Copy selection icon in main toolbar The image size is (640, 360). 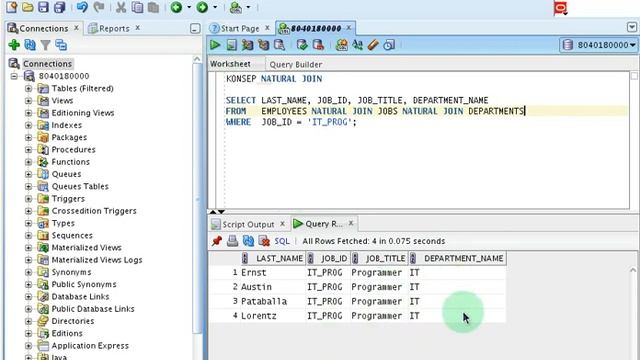(x=138, y=7)
